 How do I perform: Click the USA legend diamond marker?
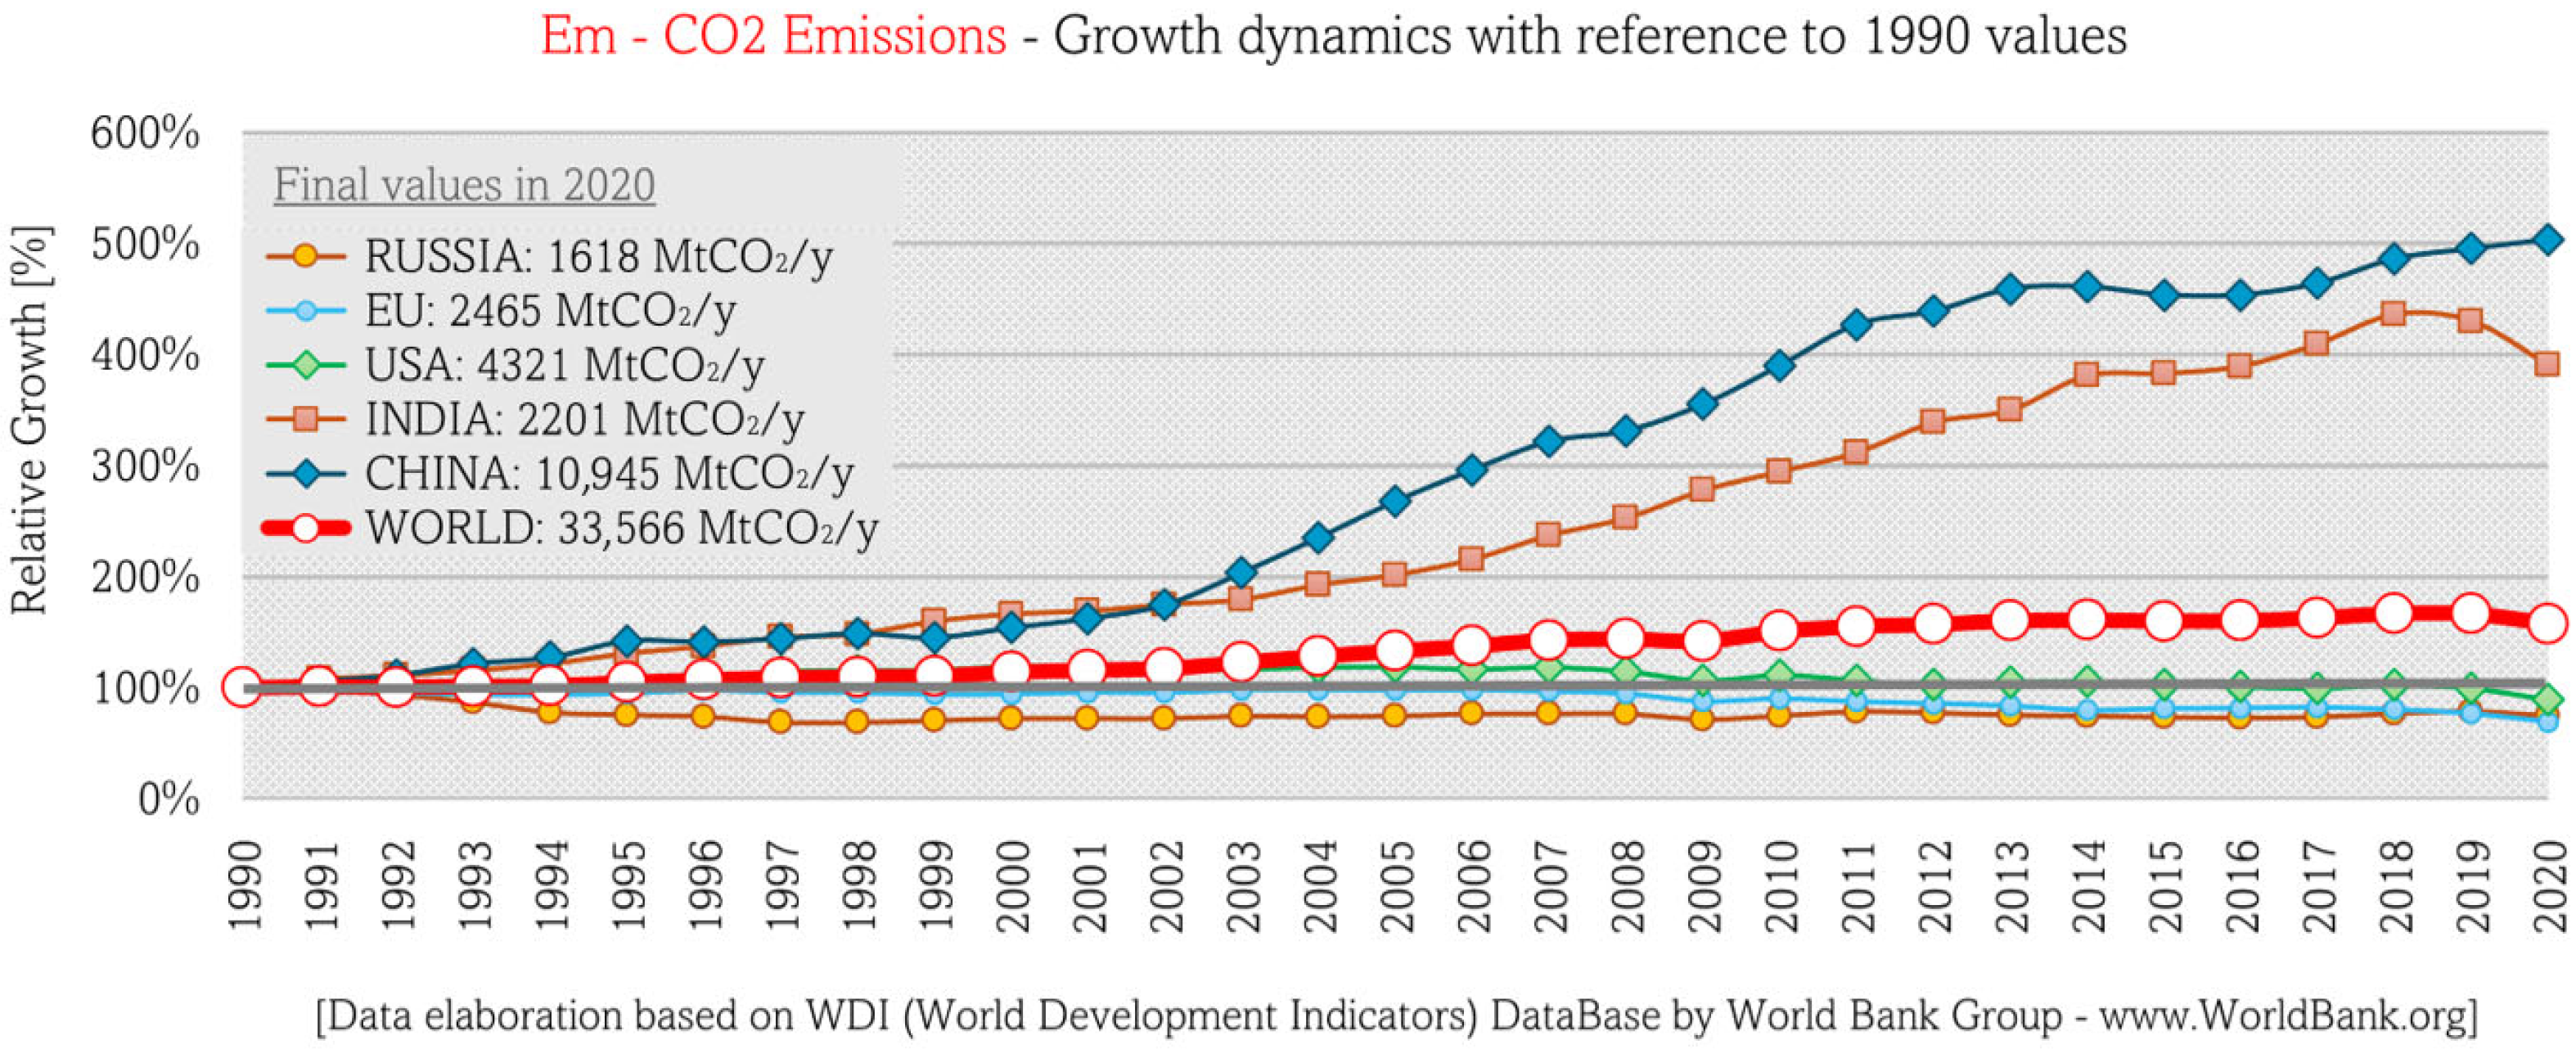tap(306, 365)
